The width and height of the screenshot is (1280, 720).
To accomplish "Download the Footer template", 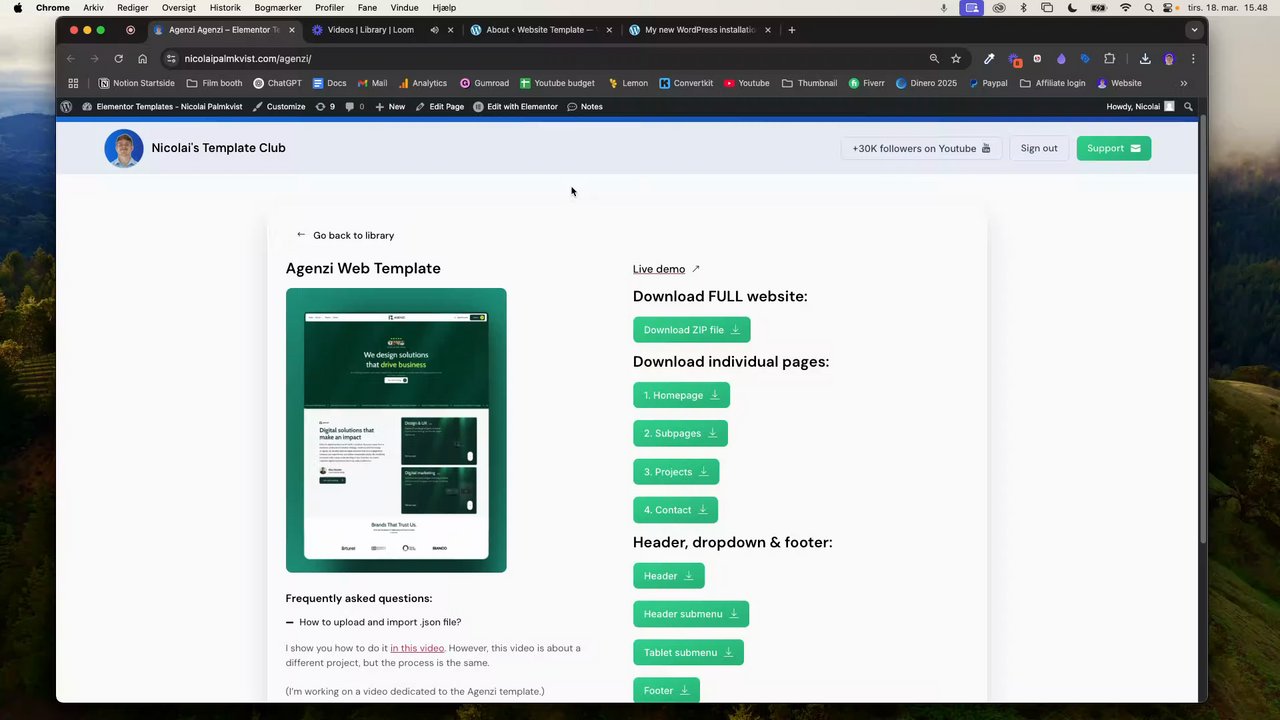I will [666, 690].
